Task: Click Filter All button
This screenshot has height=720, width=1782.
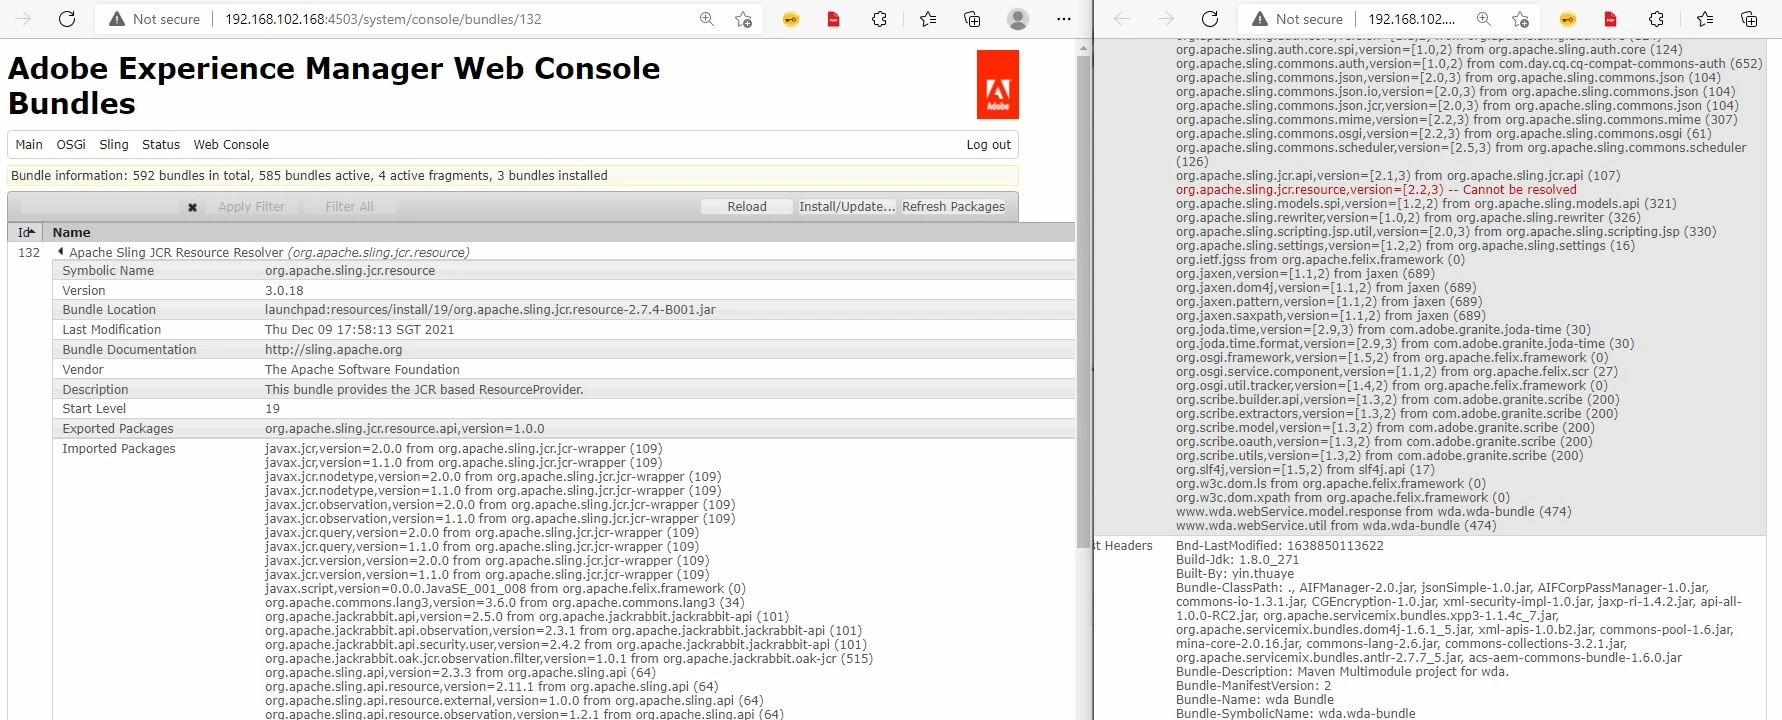Action: [x=349, y=207]
